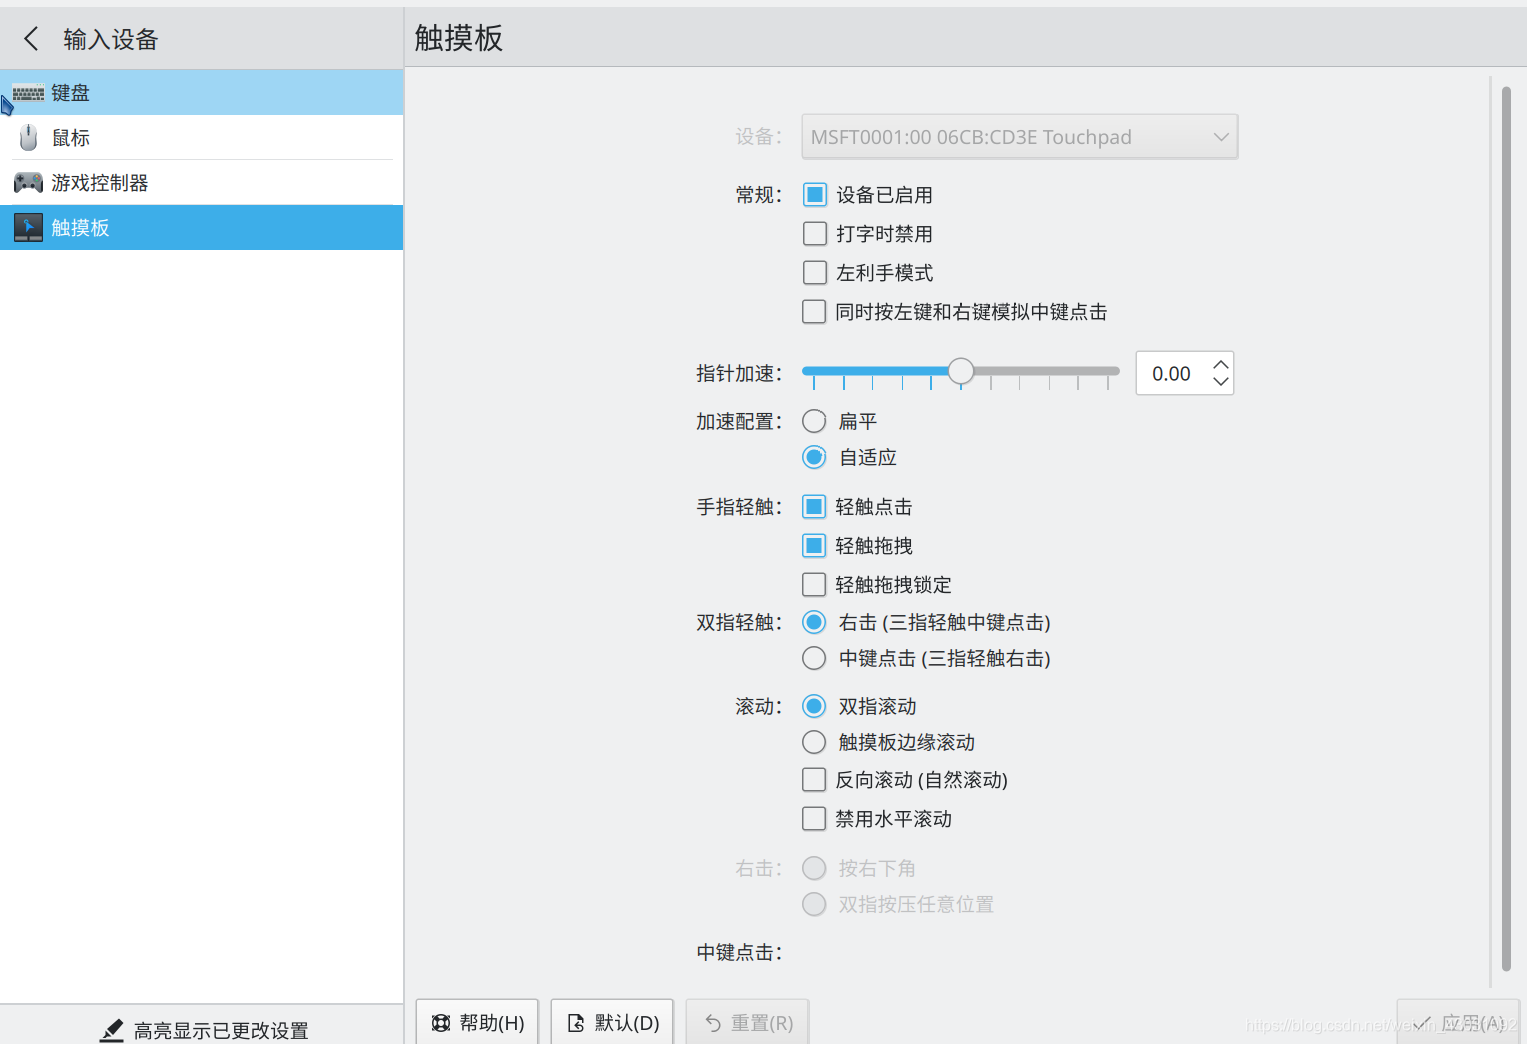The image size is (1527, 1044).
Task: Click the touchpad icon for 触摸板
Action: [x=28, y=228]
